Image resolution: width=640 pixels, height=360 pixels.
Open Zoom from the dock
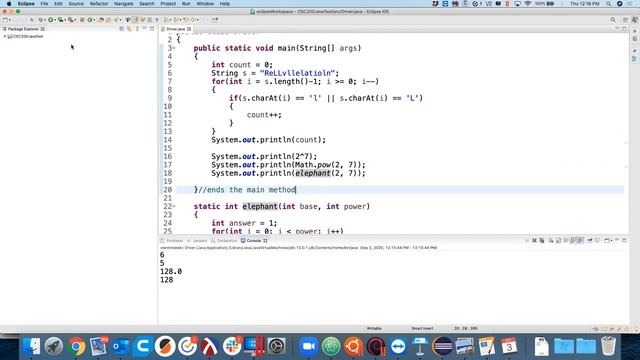309,347
